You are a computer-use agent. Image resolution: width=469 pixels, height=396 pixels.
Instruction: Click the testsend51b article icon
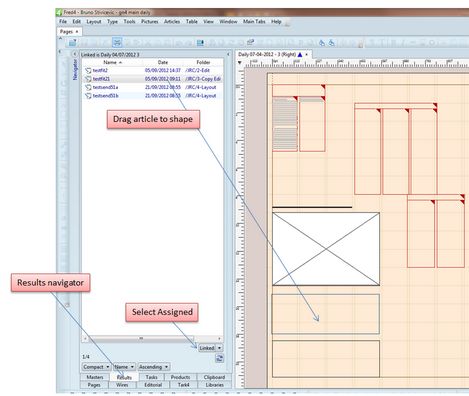(88, 96)
